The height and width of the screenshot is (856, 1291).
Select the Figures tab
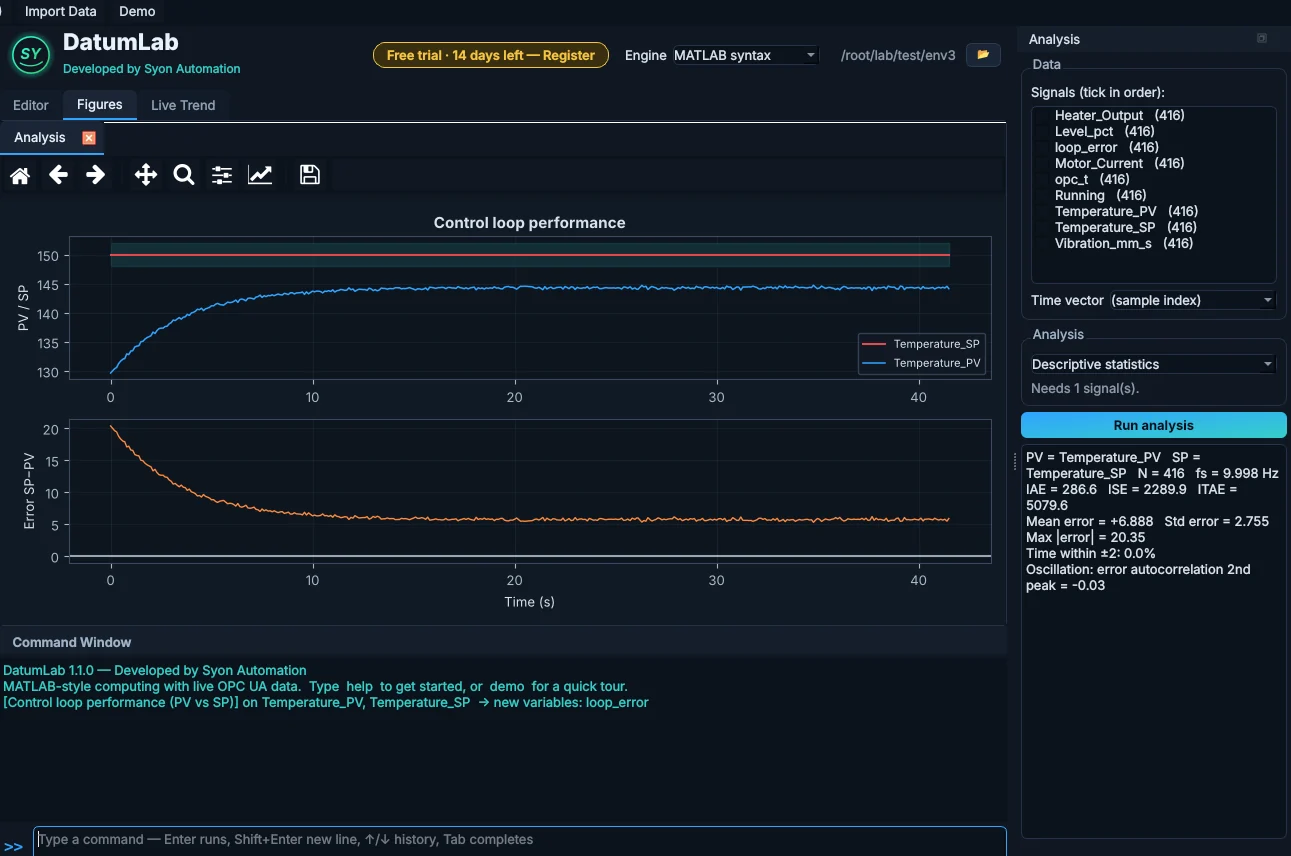point(100,104)
